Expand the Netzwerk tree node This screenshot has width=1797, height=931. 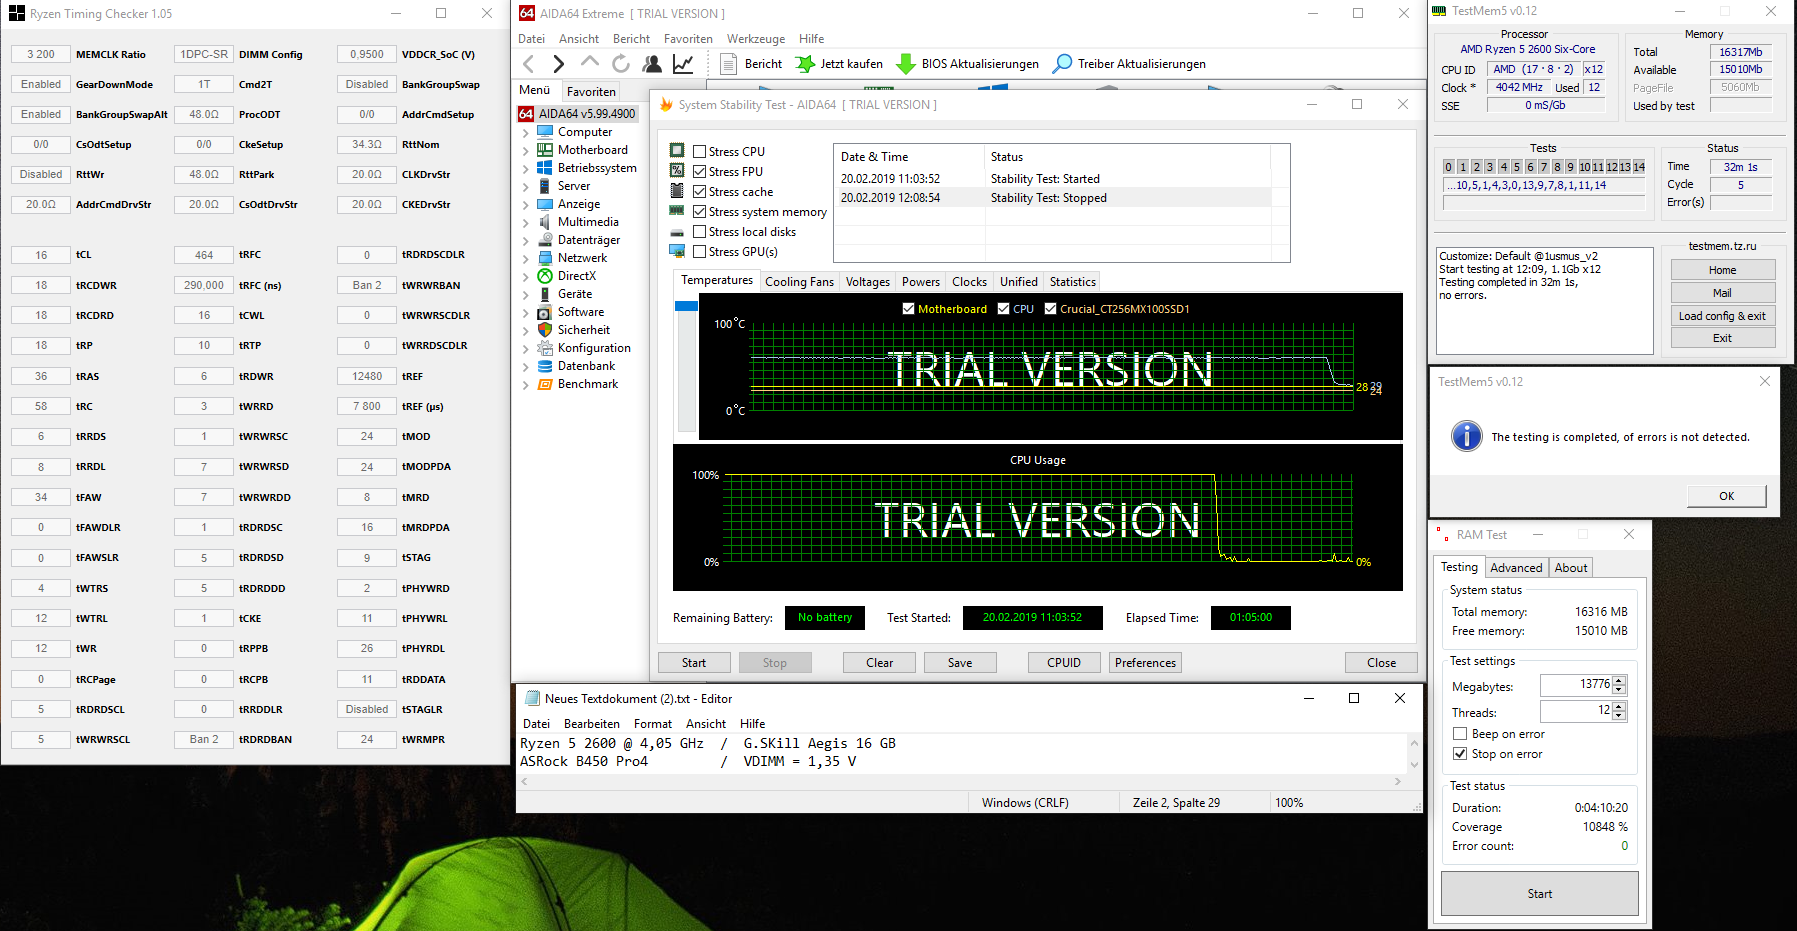pos(526,258)
